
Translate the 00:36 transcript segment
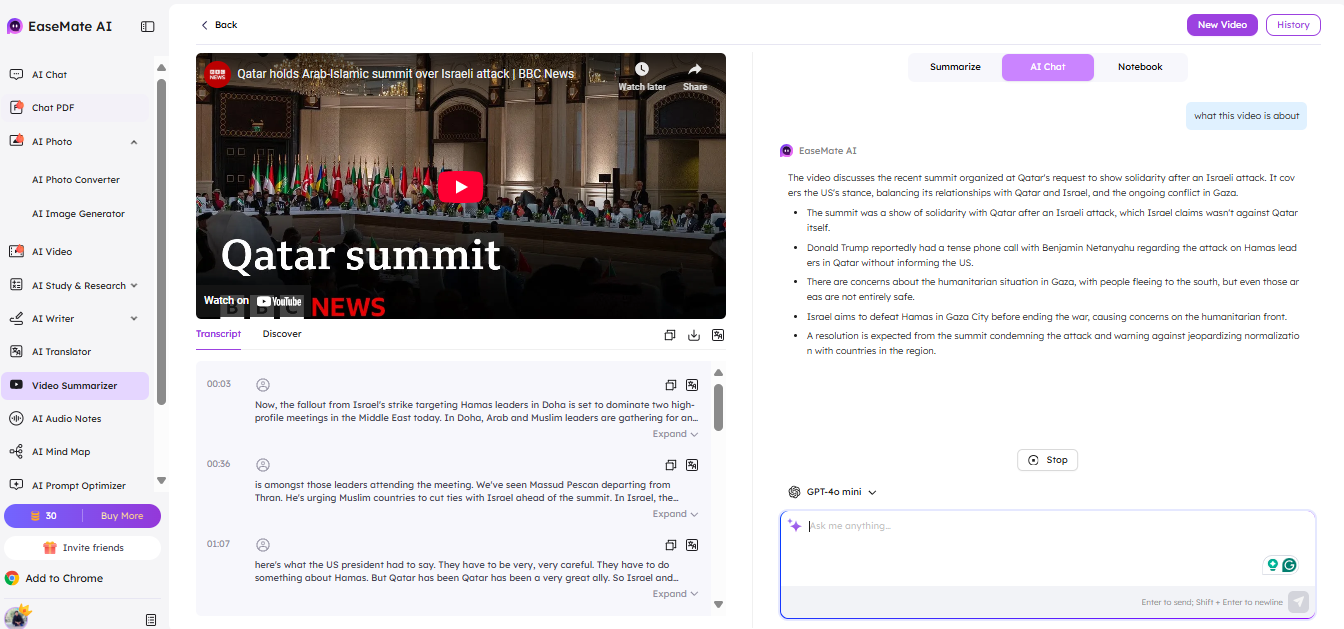tap(692, 465)
